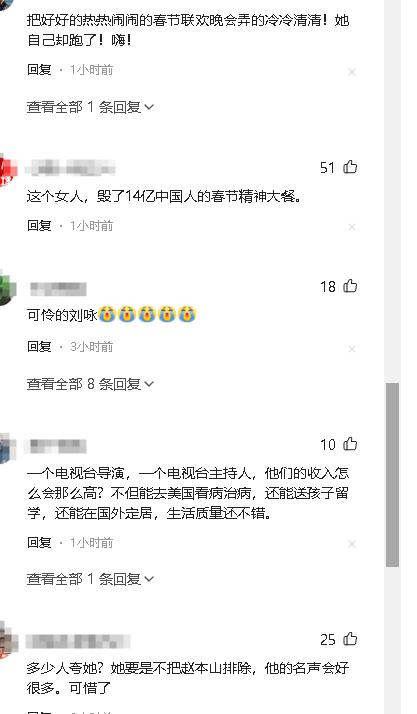Reply to the top 春节联欢晚会 comment
The width and height of the screenshot is (417, 714).
click(39, 70)
